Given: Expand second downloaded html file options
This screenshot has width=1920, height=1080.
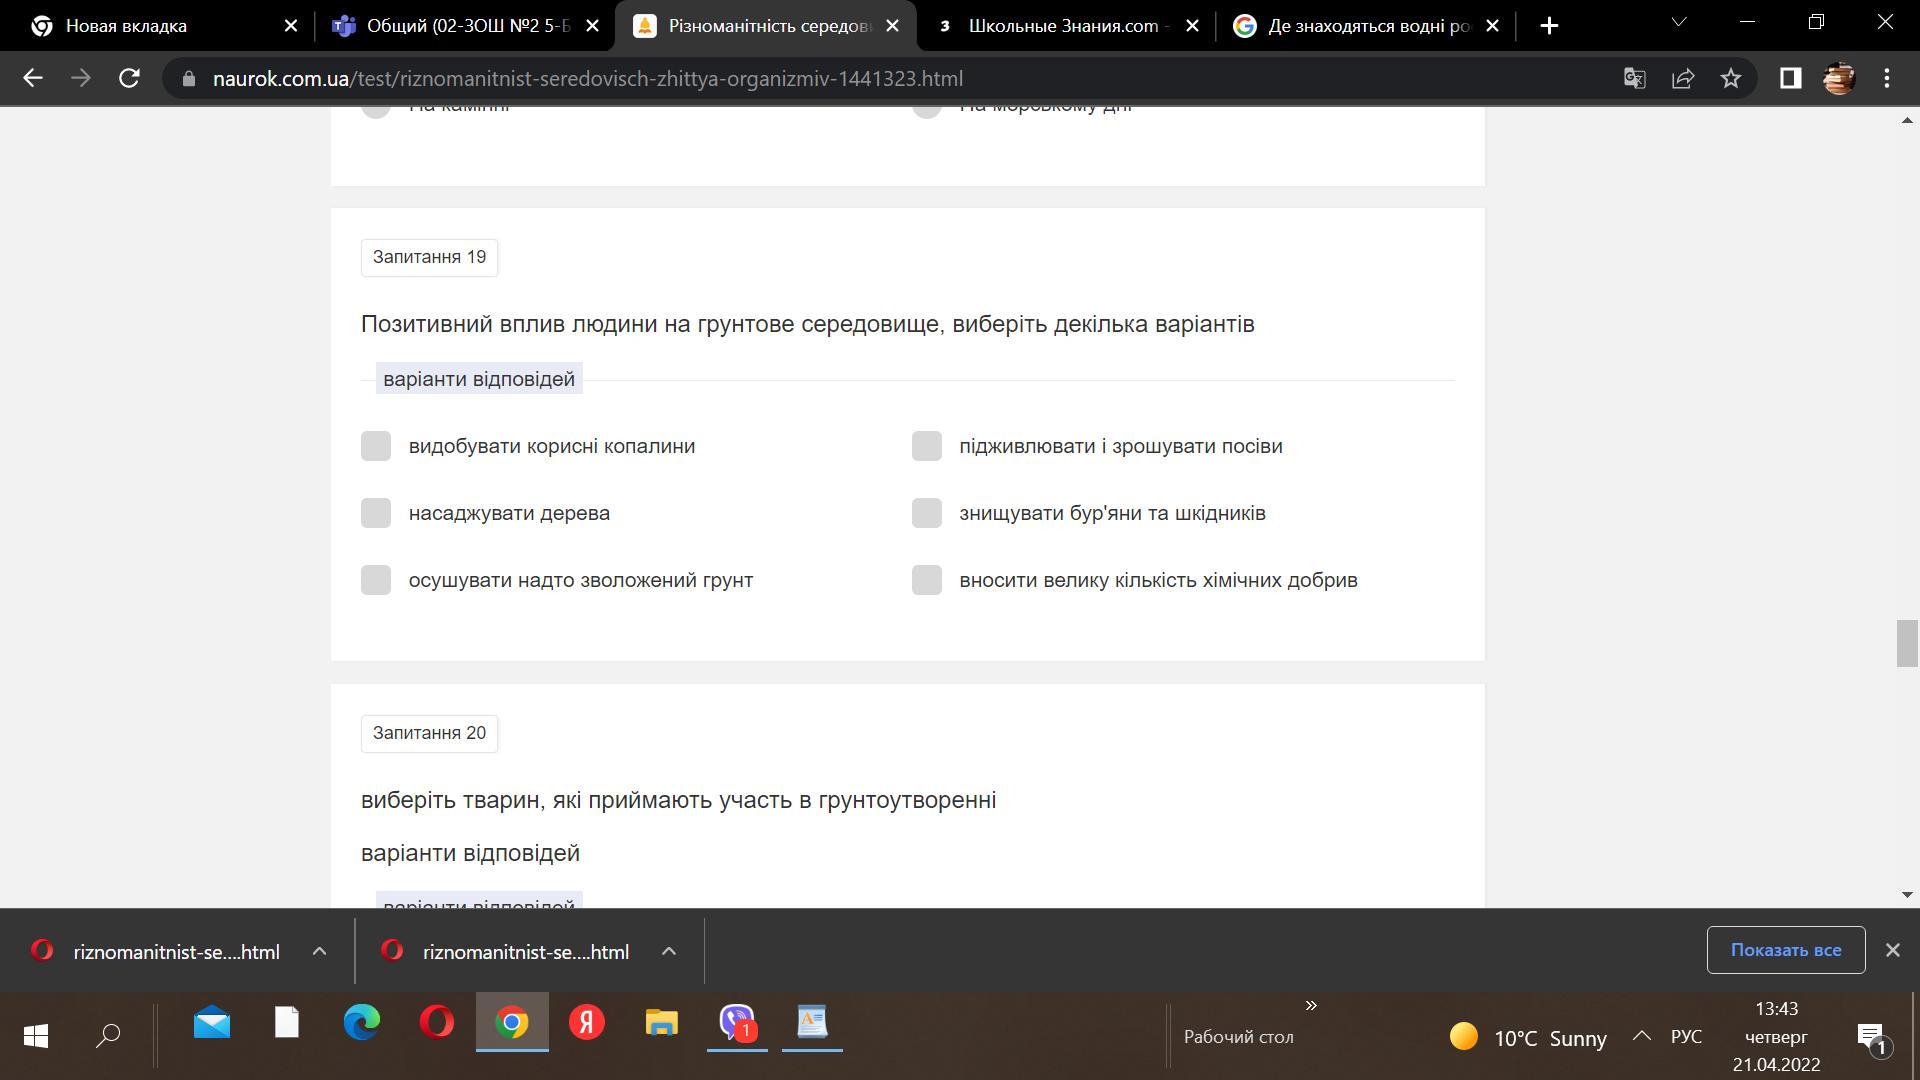Looking at the screenshot, I should click(x=669, y=952).
